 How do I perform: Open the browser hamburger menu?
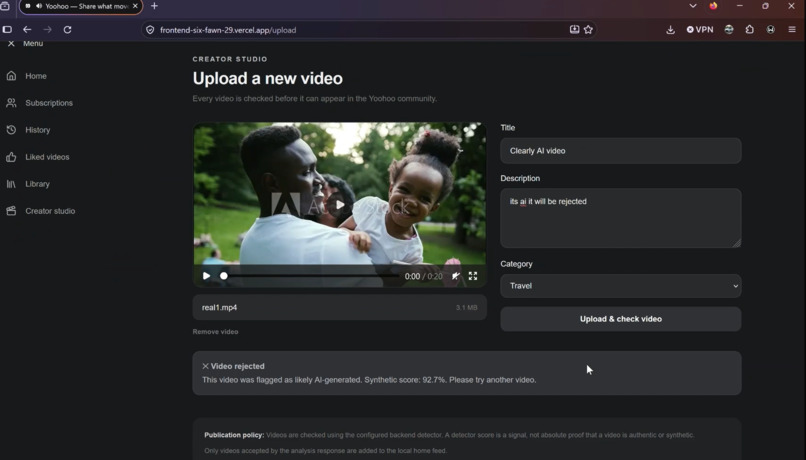coord(792,30)
